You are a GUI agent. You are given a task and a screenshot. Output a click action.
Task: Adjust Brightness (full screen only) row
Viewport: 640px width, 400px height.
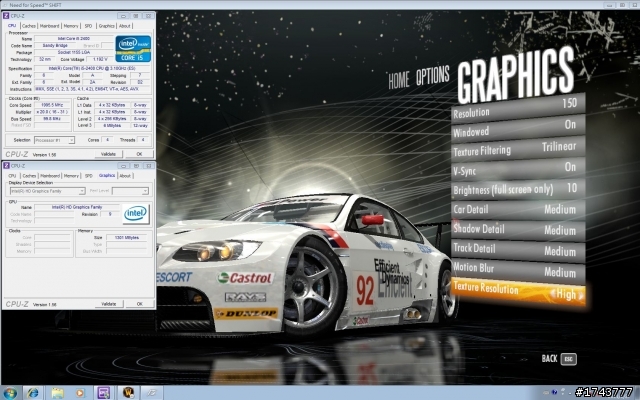pyautogui.click(x=518, y=189)
